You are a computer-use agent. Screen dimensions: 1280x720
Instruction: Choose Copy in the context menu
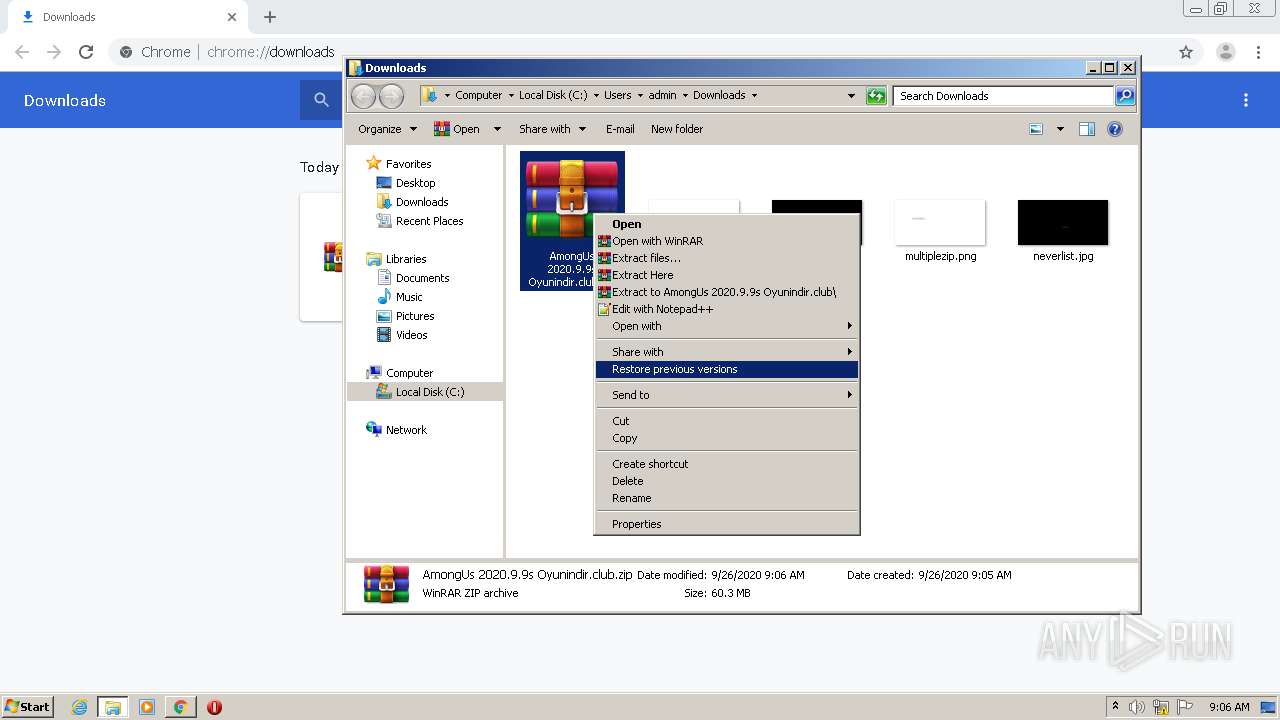(726, 438)
